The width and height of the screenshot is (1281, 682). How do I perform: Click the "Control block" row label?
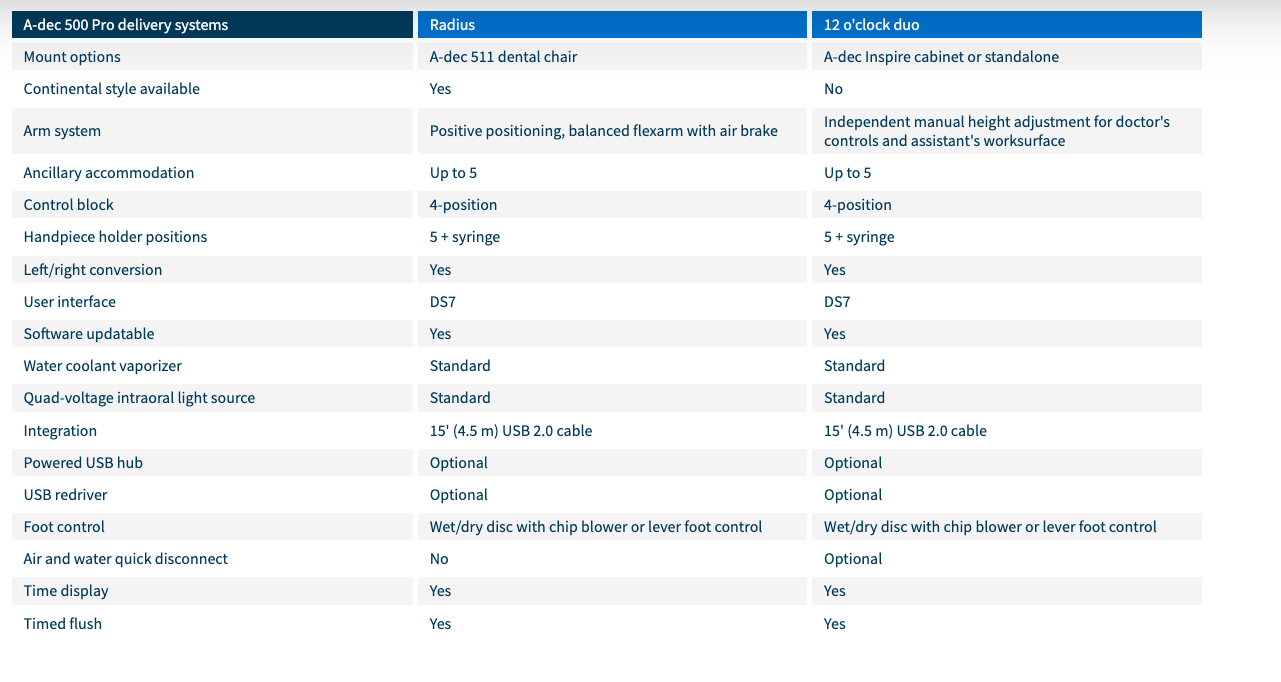coord(69,205)
